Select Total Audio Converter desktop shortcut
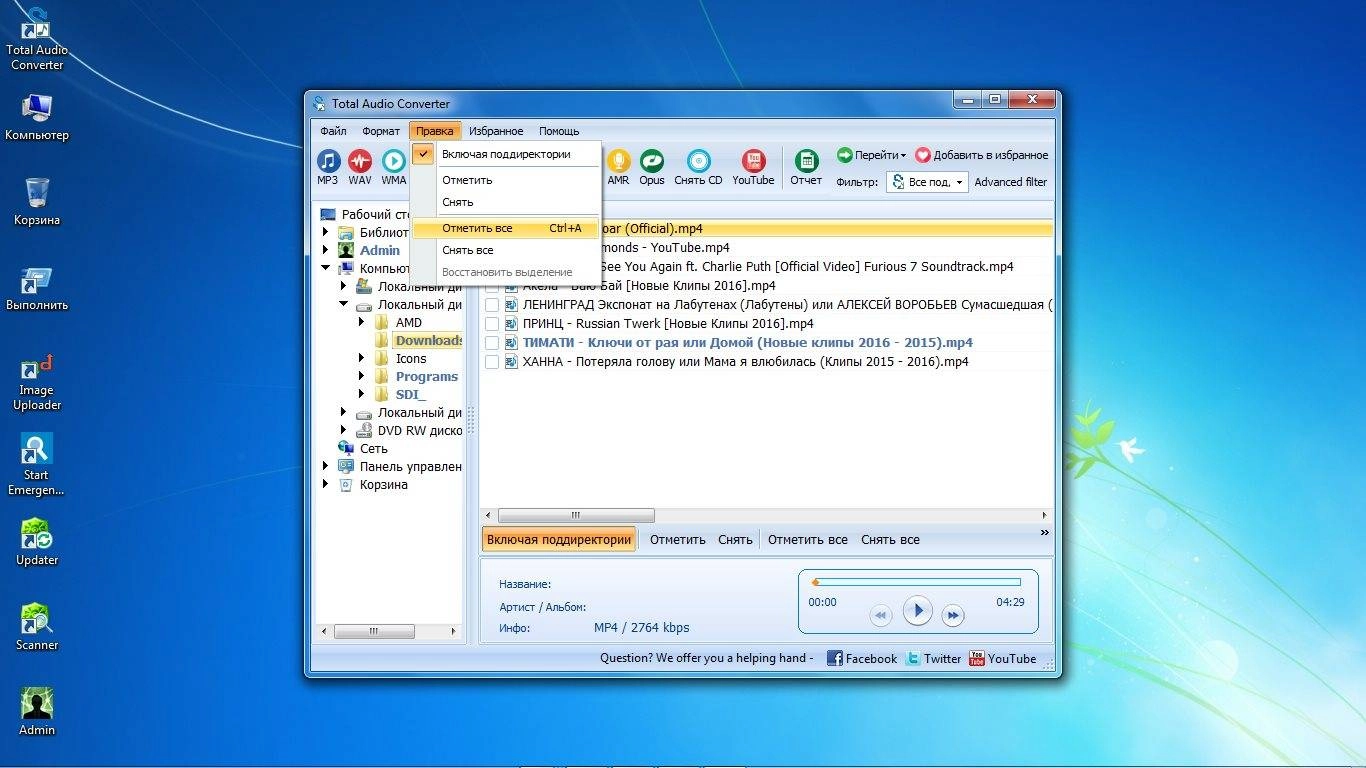Screen dimensions: 1366x768 (37, 38)
